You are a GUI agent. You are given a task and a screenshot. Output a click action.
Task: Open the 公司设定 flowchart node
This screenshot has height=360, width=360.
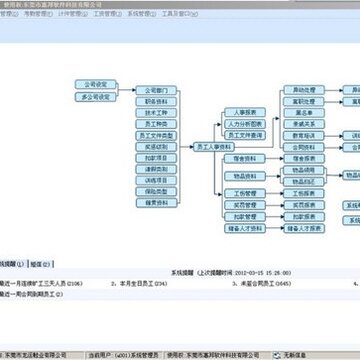tap(95, 85)
